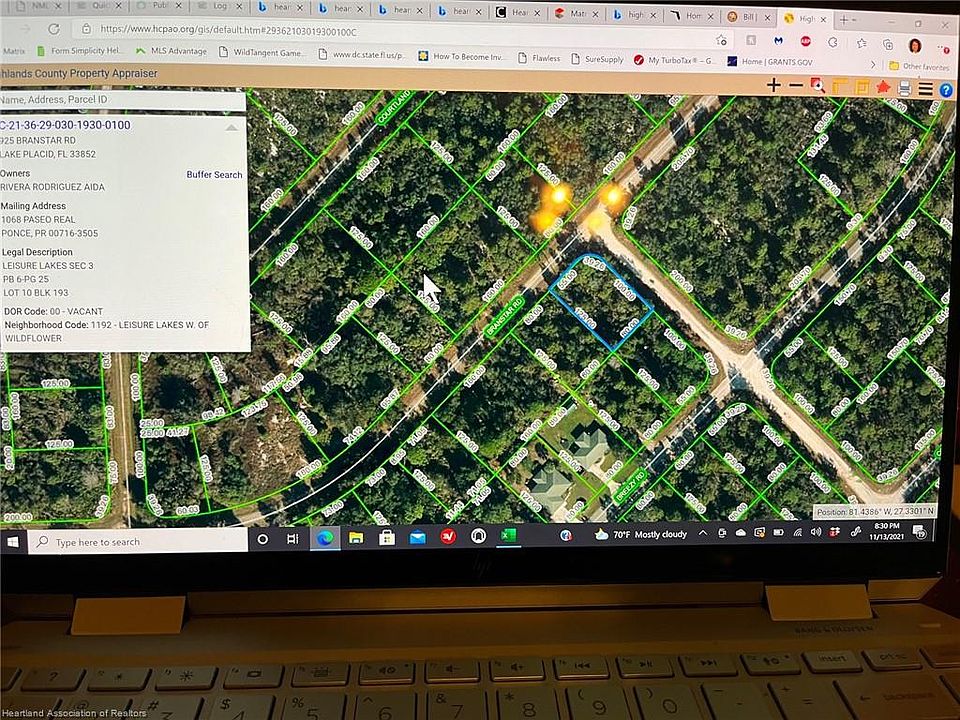Print the map with the printer icon
Screen dimensions: 960x720
(904, 89)
